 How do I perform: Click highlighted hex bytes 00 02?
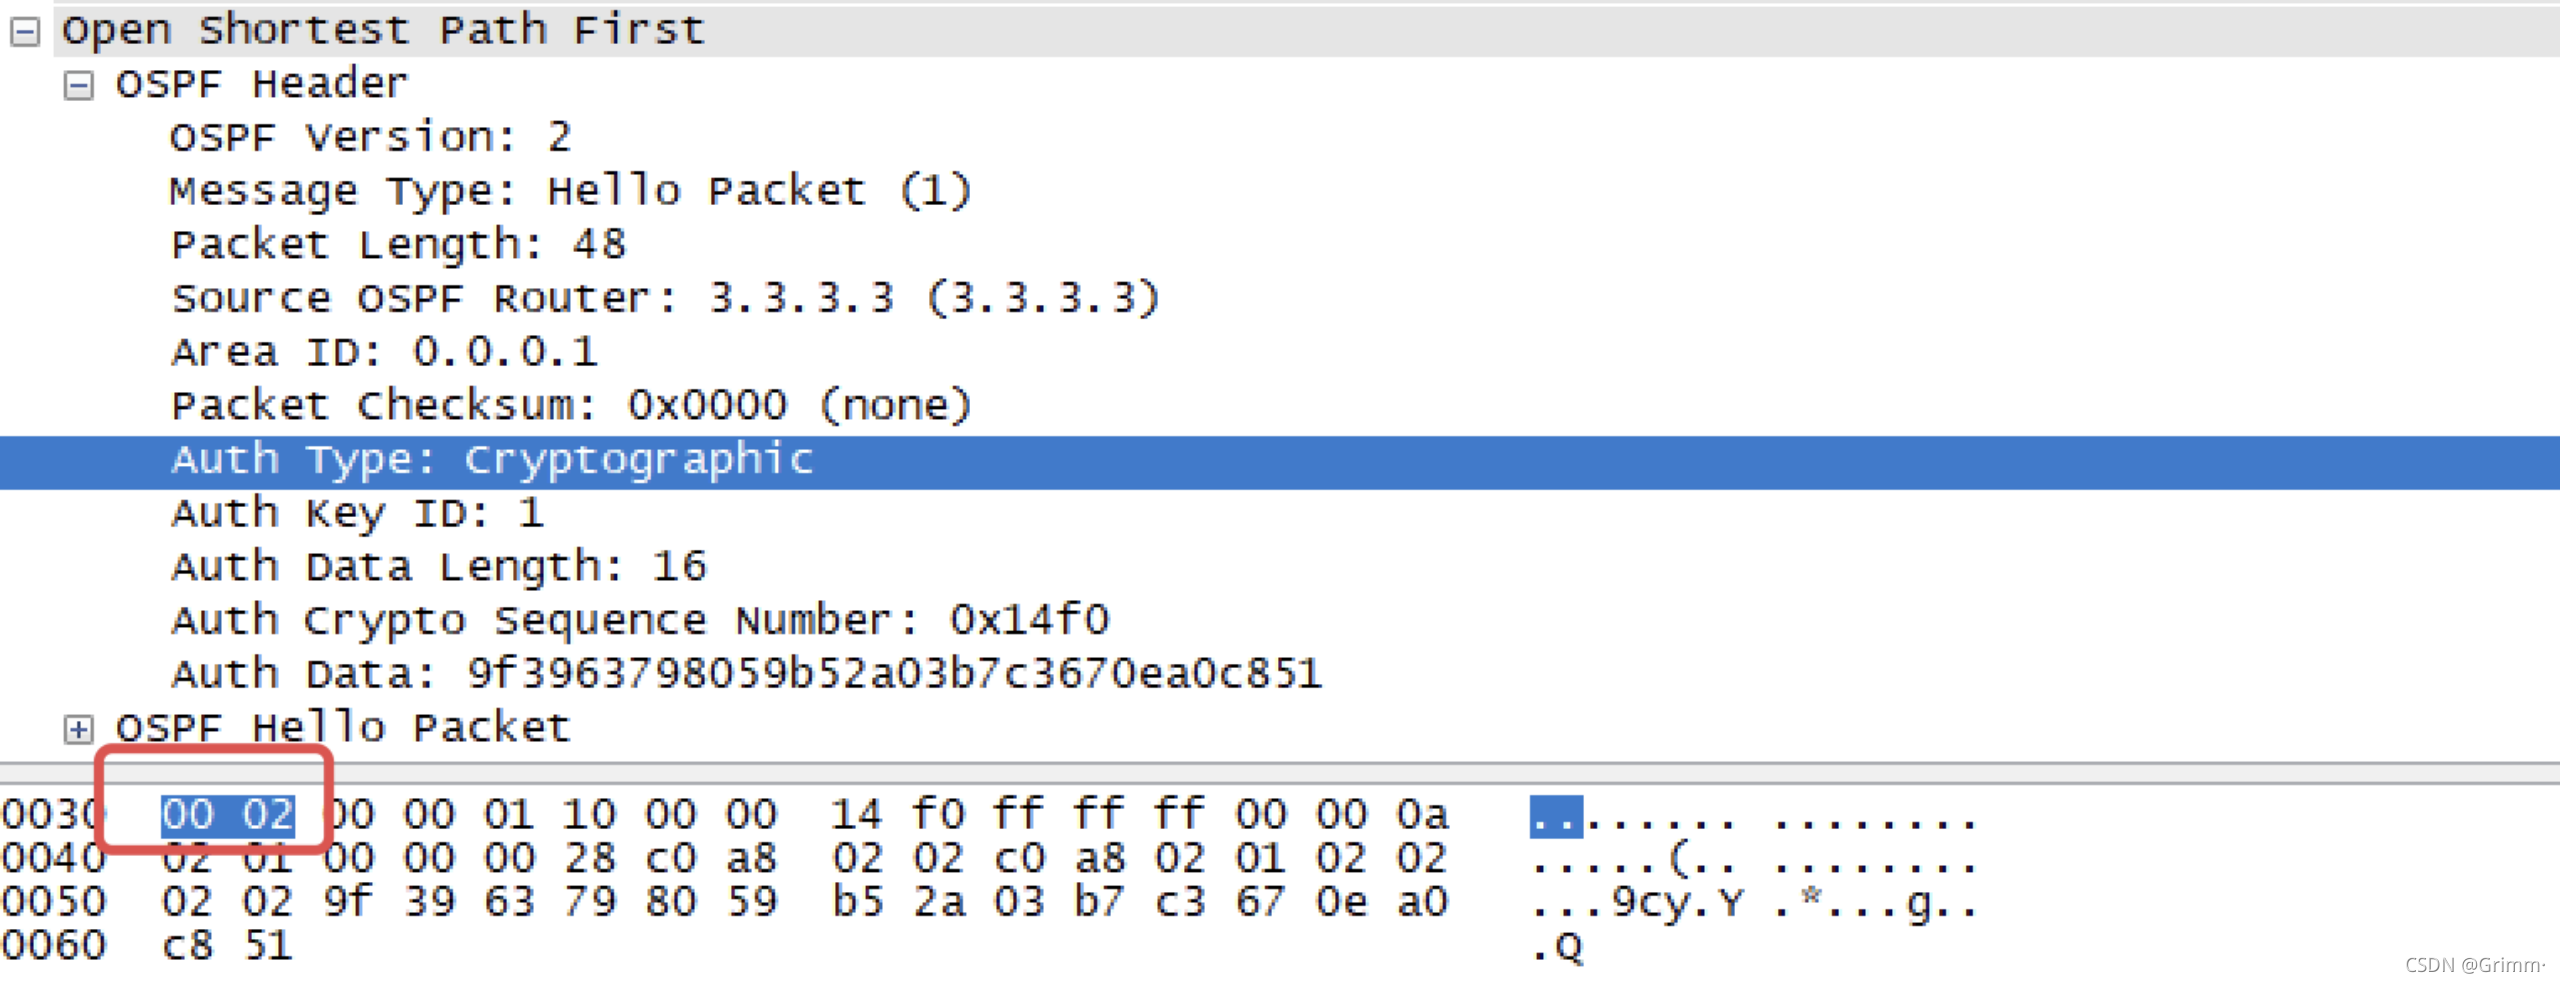point(228,815)
